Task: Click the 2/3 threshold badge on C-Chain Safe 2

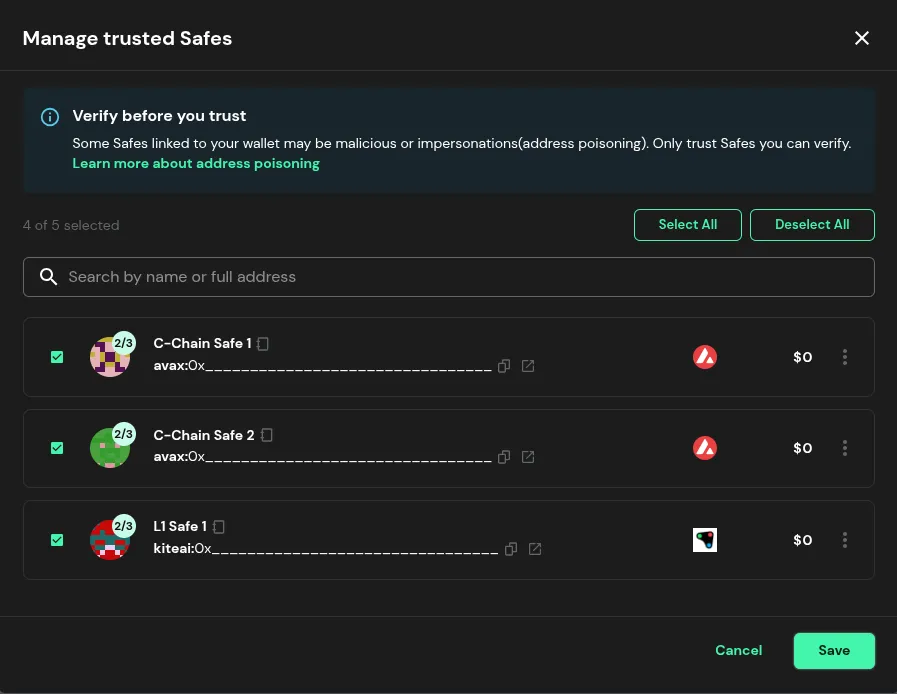Action: pyautogui.click(x=124, y=434)
